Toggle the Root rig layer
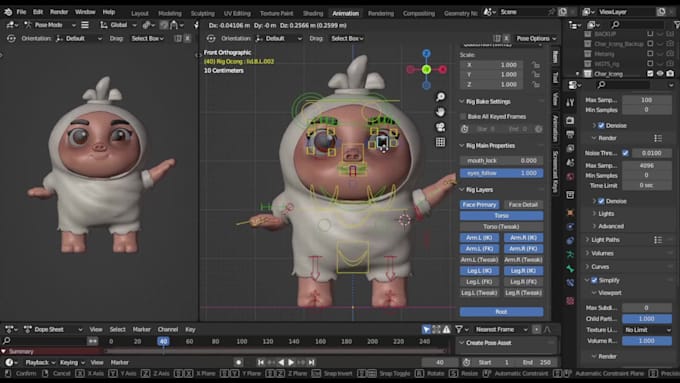The height and width of the screenshot is (383, 680). point(501,312)
